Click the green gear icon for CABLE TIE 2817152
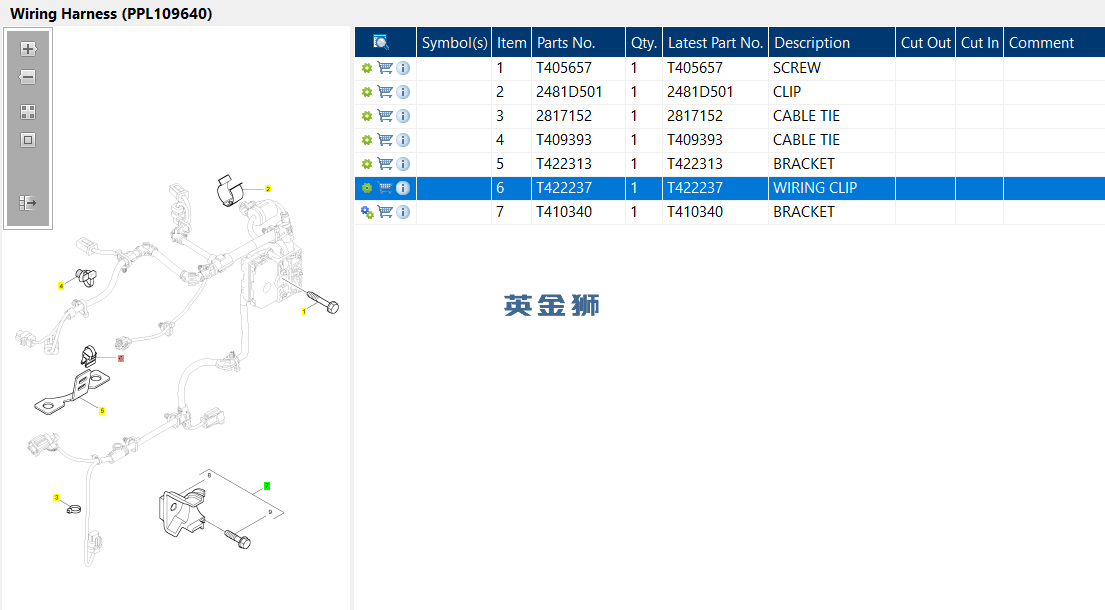1105x610 pixels. 366,116
